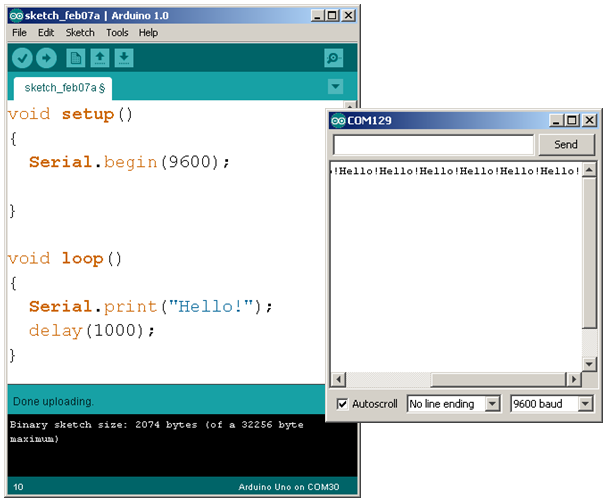Save the sketch with Save icon

124,58
